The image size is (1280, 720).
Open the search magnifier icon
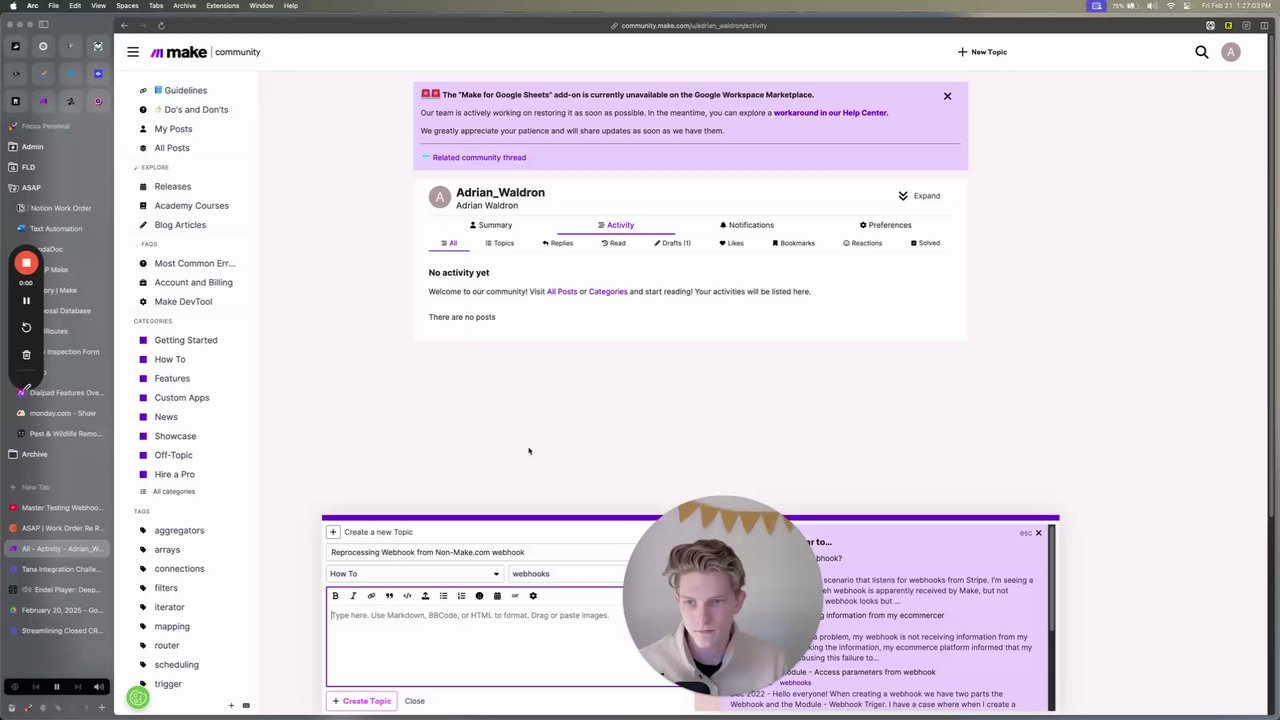pyautogui.click(x=1202, y=52)
